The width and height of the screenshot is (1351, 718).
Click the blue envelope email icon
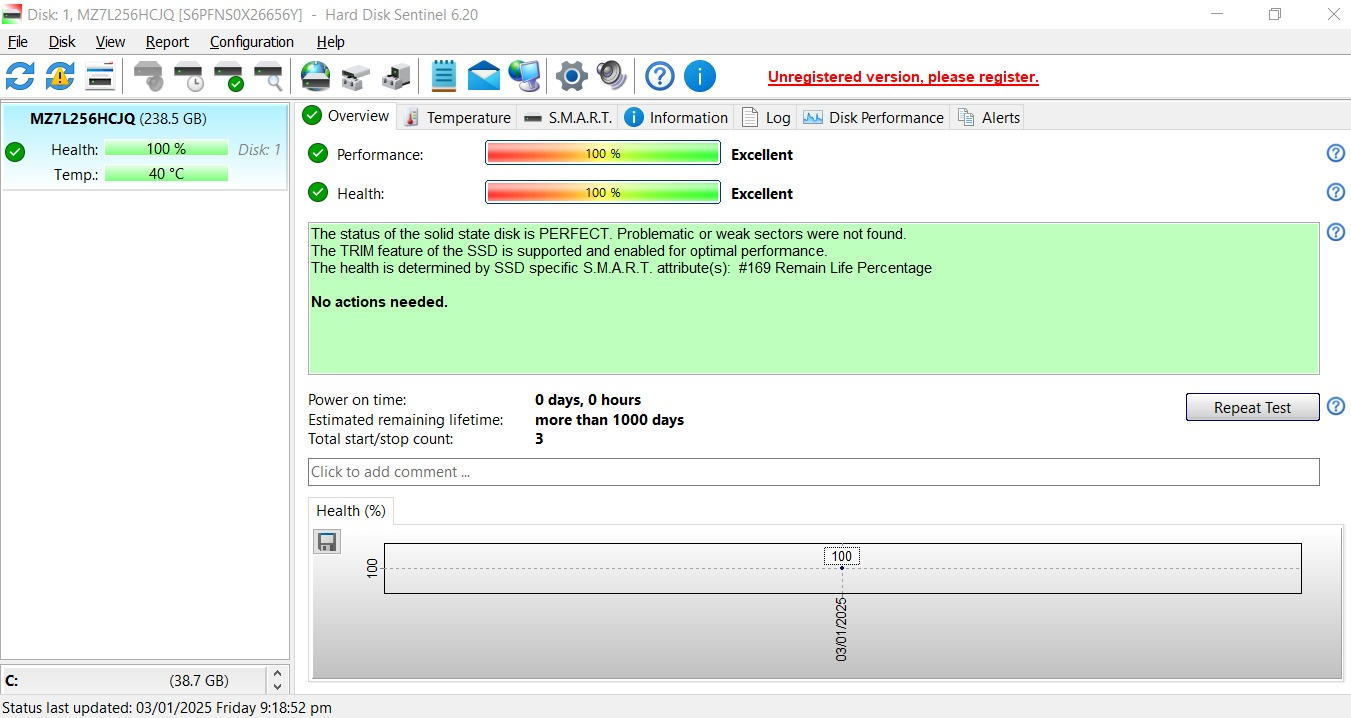484,76
